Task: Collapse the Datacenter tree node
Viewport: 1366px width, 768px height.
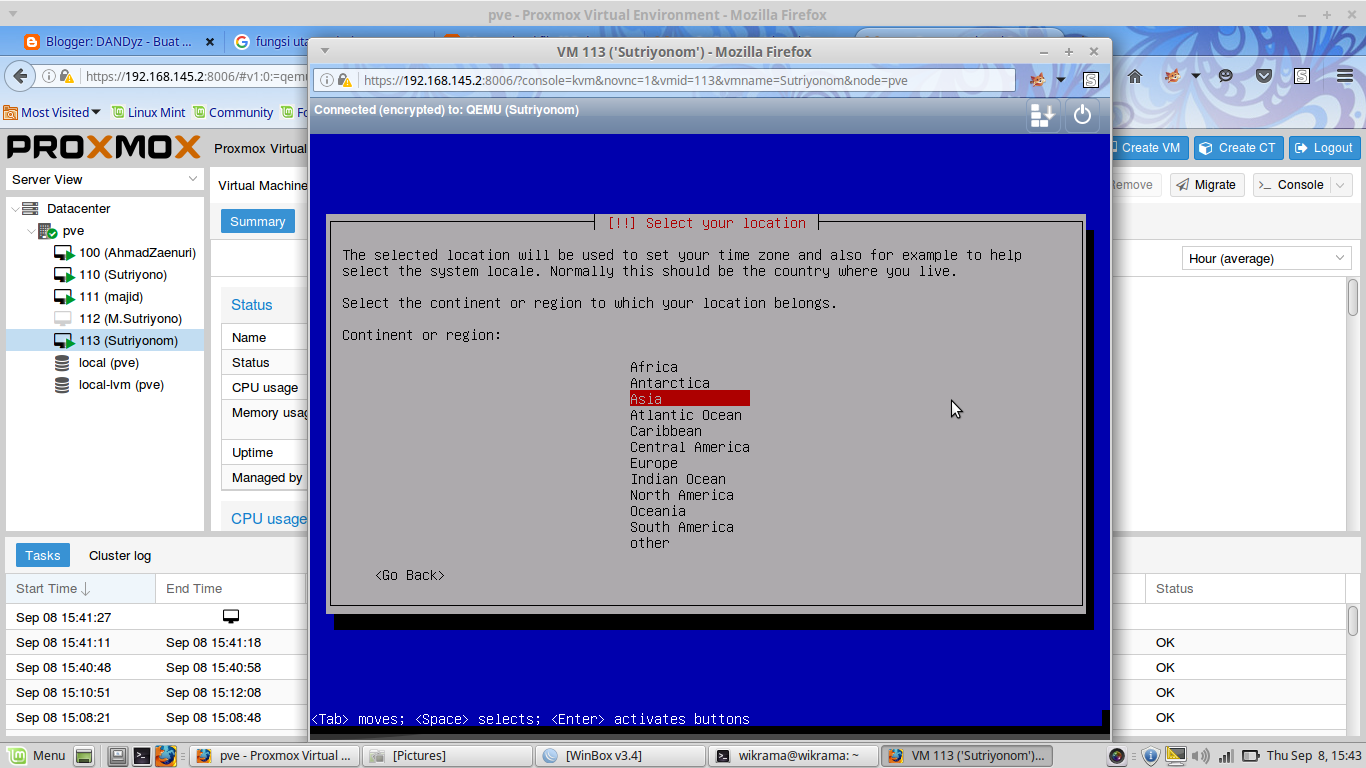Action: click(14, 209)
